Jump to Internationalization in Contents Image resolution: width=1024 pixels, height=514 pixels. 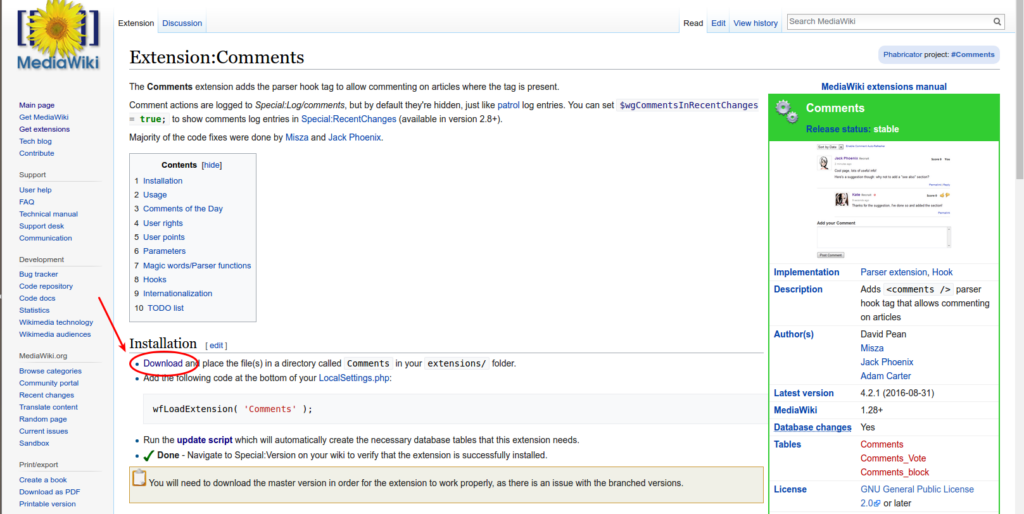[x=178, y=293]
